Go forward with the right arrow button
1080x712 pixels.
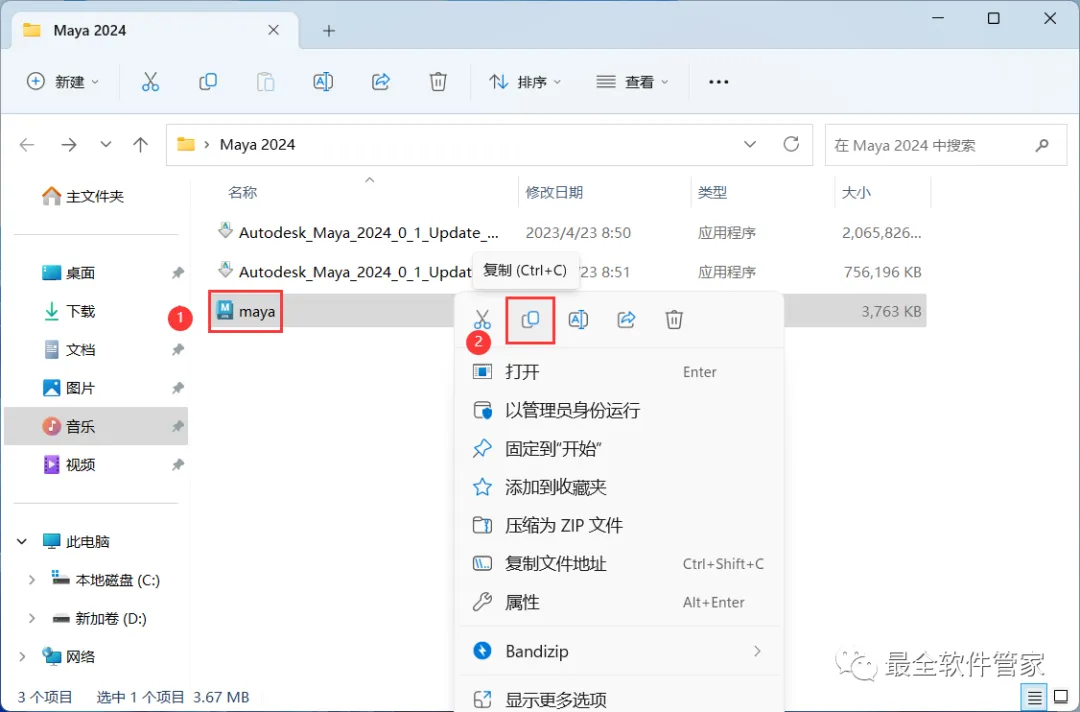[x=69, y=145]
